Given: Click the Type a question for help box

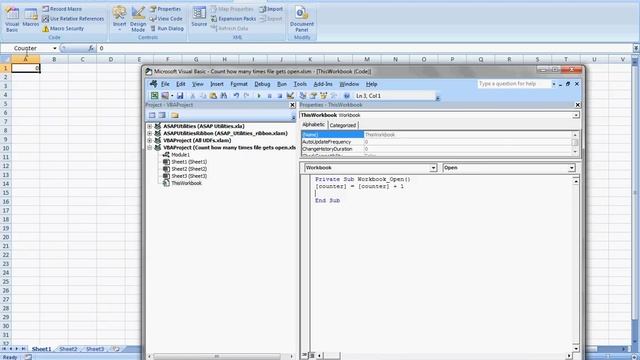Looking at the screenshot, I should tap(514, 84).
